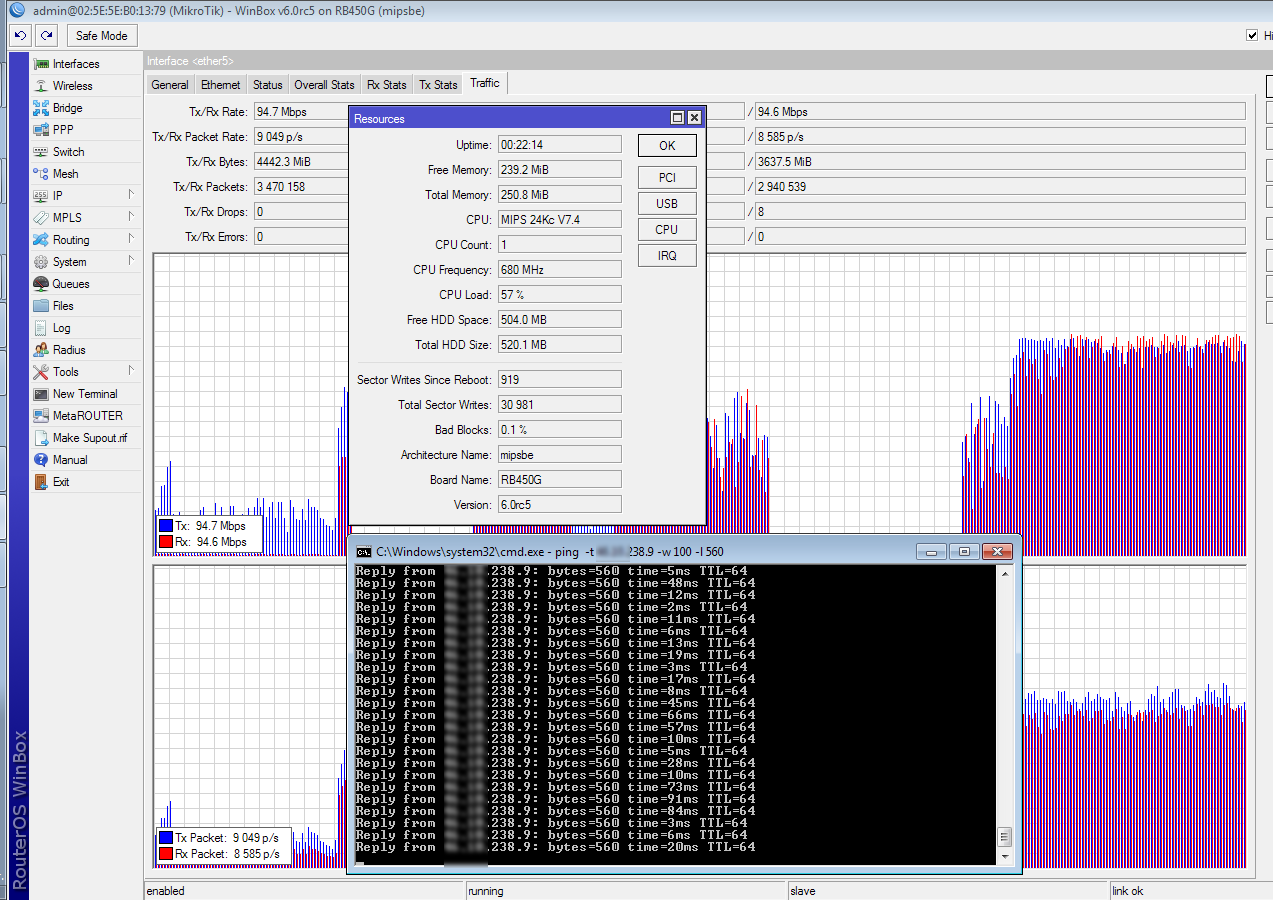Click the undo arrow toolbar icon

click(20, 36)
